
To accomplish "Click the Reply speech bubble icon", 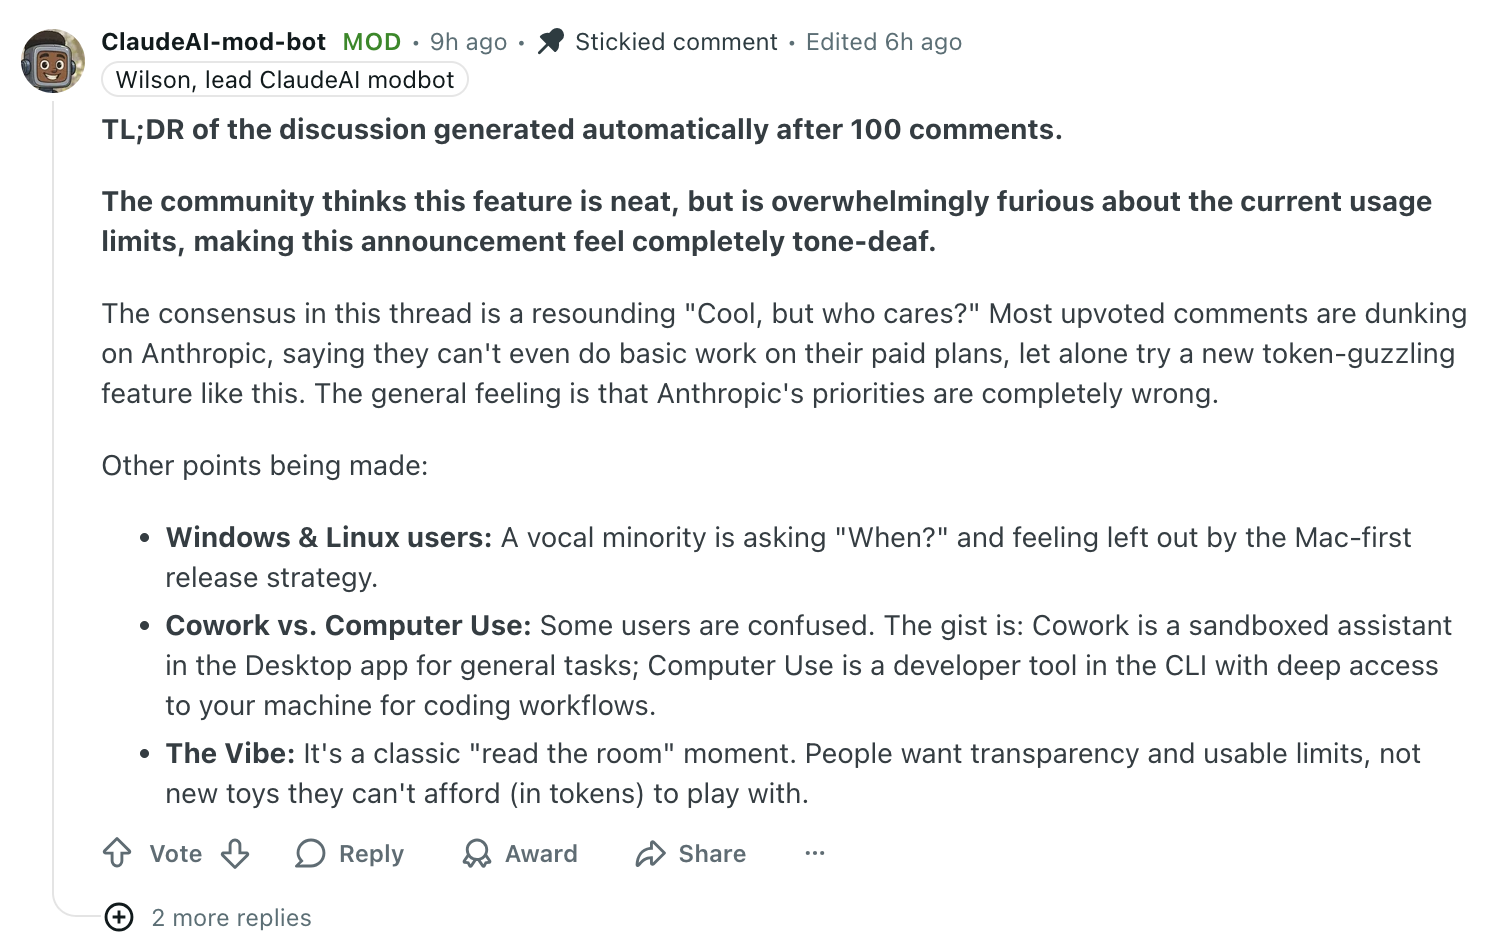I will (x=310, y=853).
